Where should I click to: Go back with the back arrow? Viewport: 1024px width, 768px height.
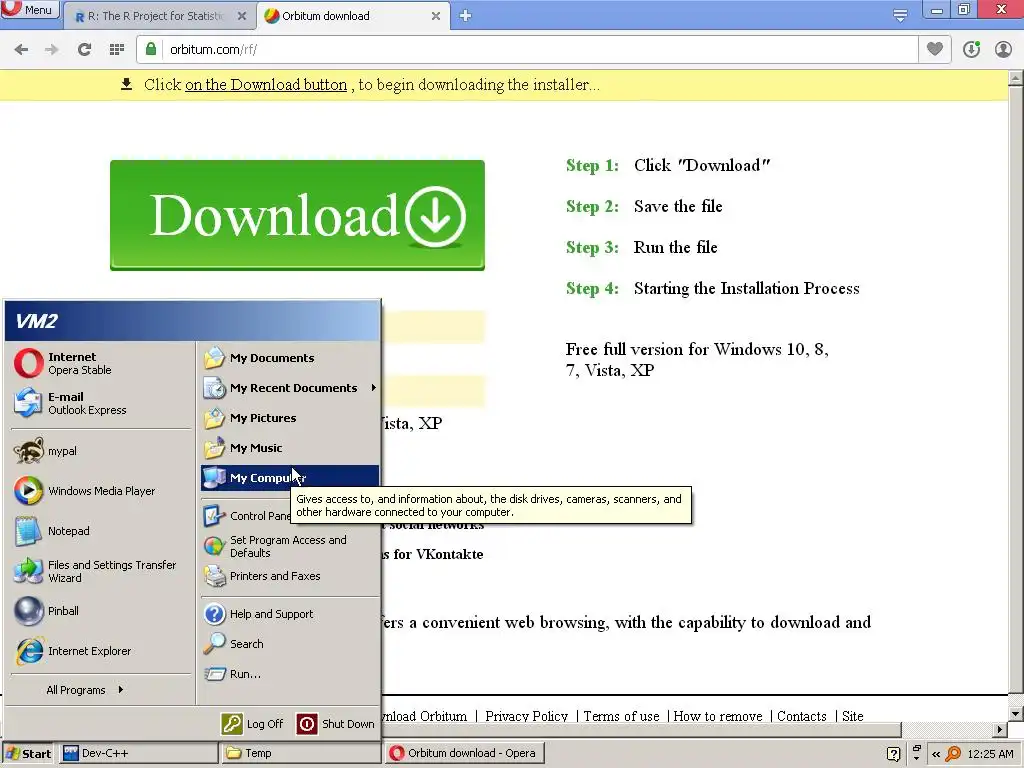(21, 50)
